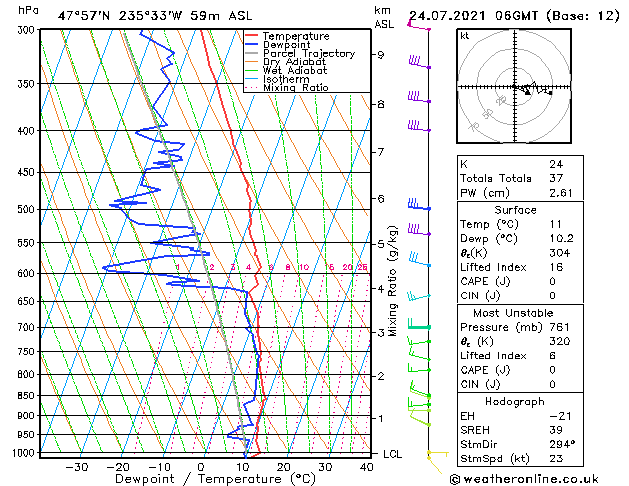Image resolution: width=629 pixels, height=486 pixels.
Task: Select the Parcel Trajectory legend label
Action: click(309, 53)
